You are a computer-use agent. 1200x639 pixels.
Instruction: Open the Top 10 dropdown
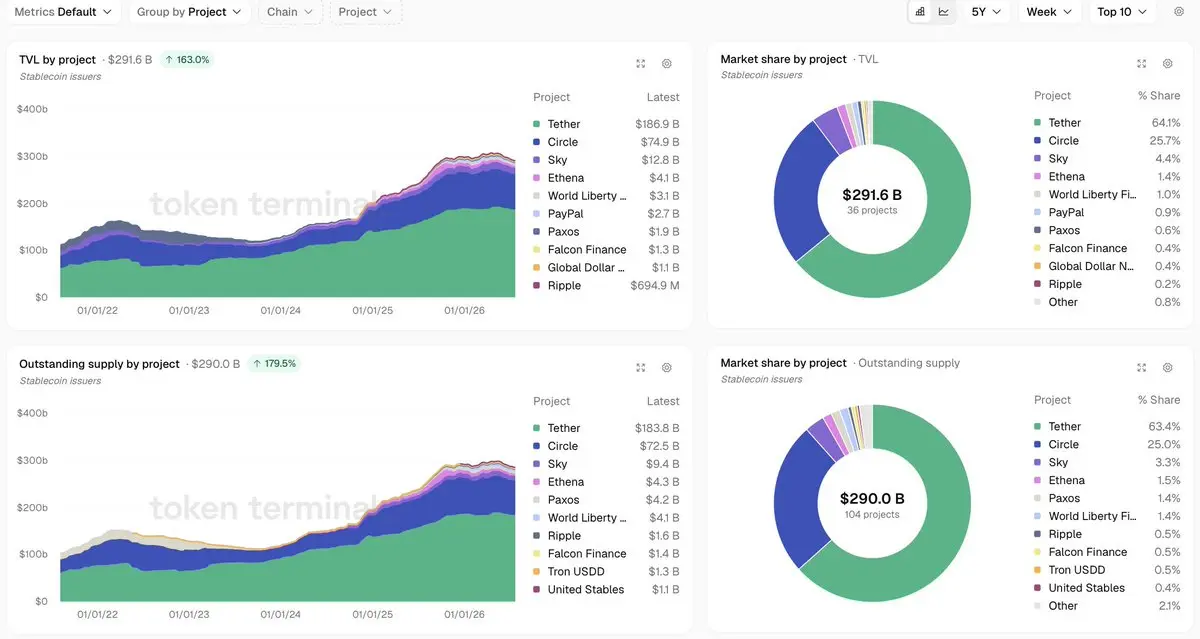pyautogui.click(x=1122, y=12)
